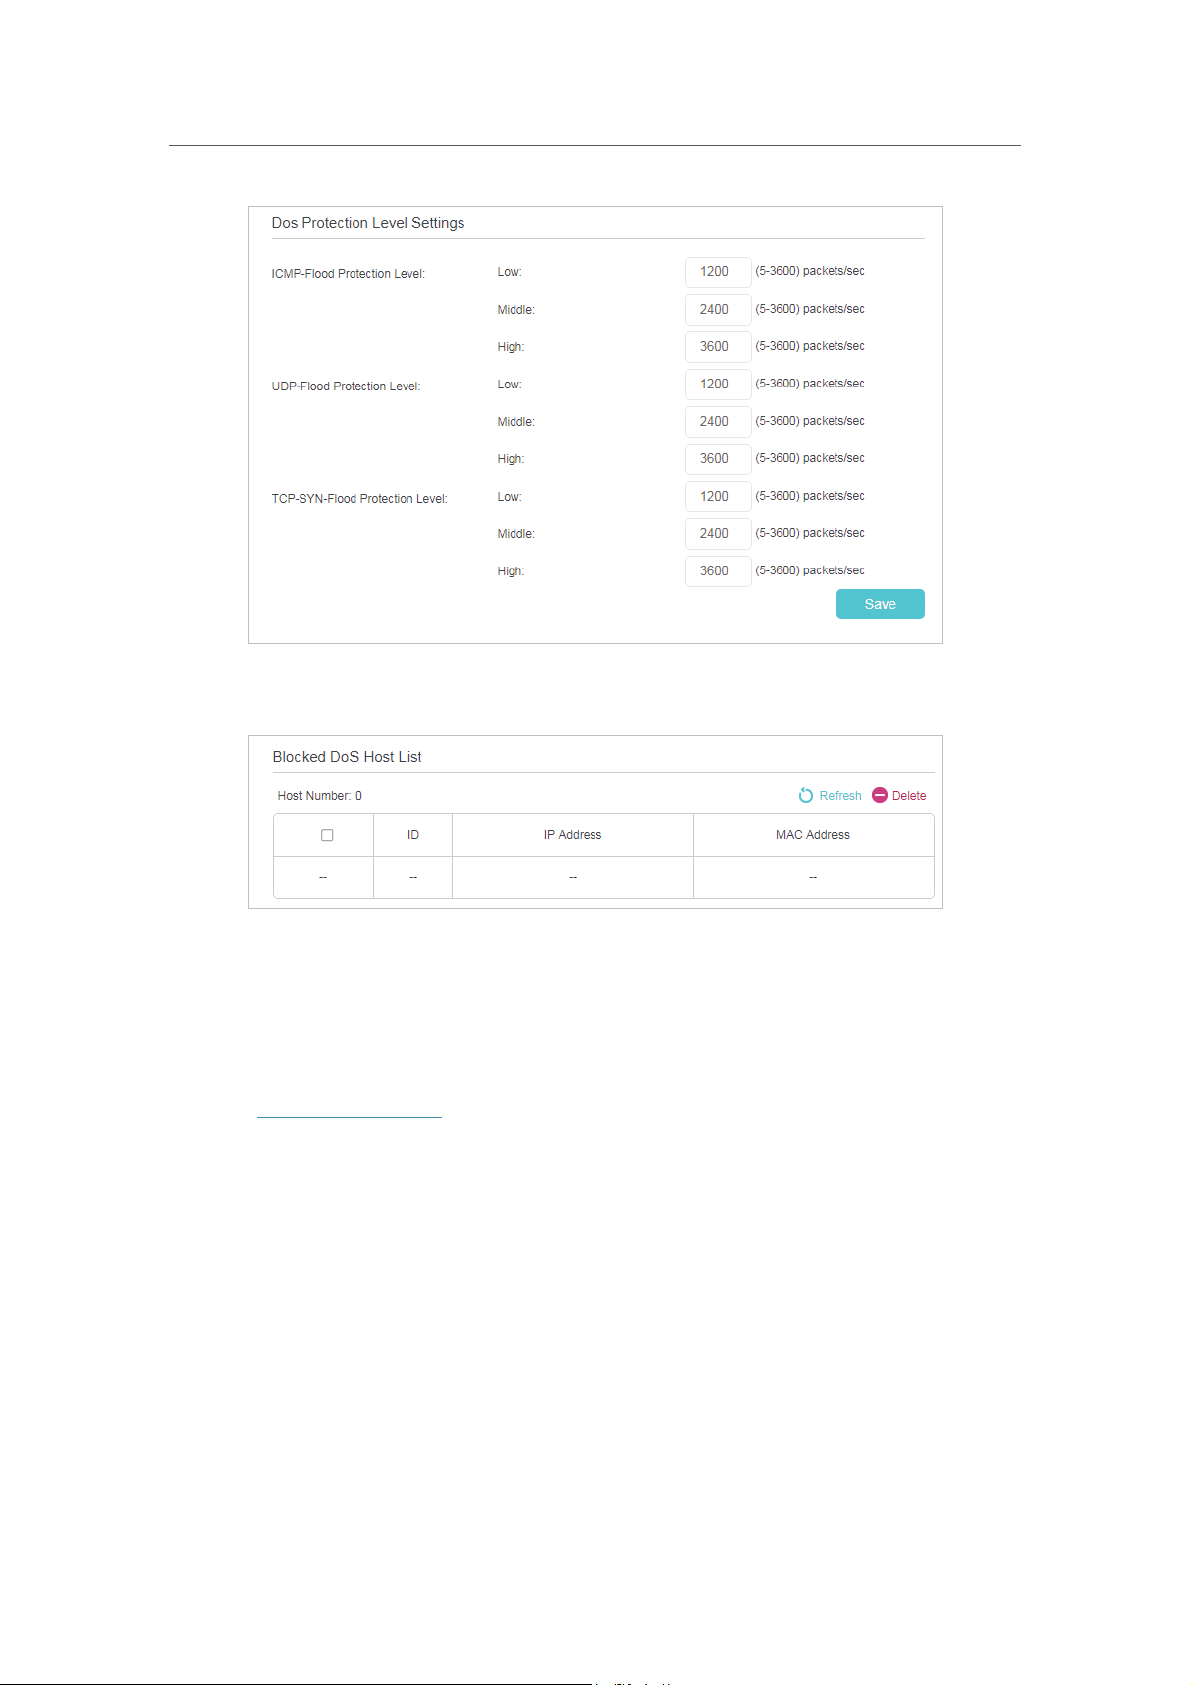Click the IP Address column header

pos(573,835)
